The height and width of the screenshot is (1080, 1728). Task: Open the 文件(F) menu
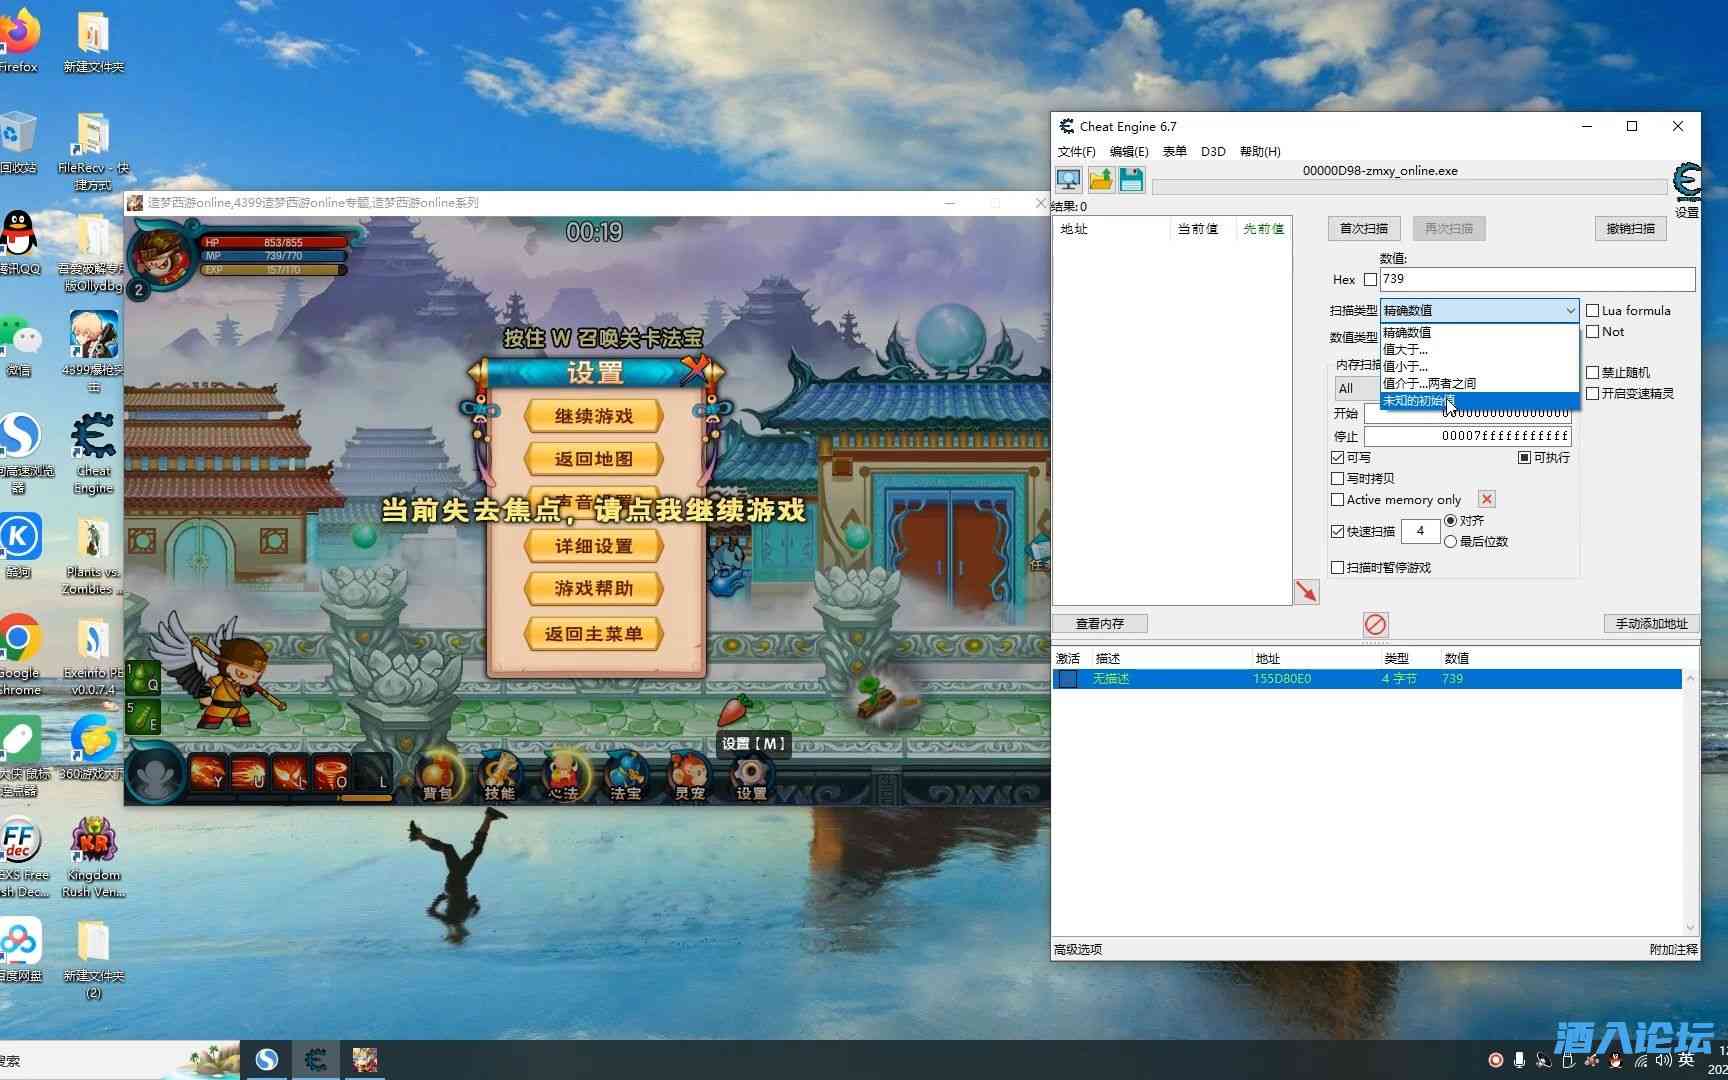tap(1076, 152)
